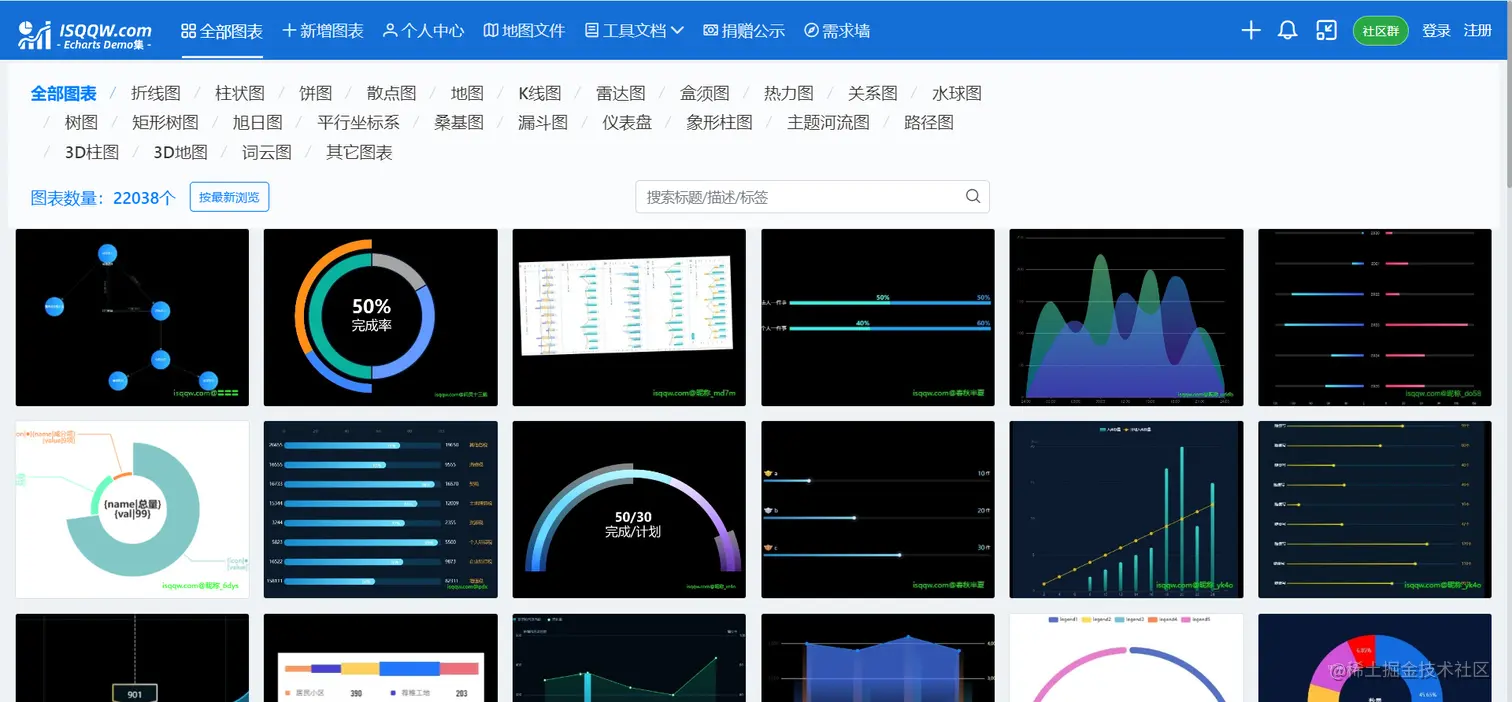Open 地图文件 page
The image size is (1512, 702).
pos(524,31)
